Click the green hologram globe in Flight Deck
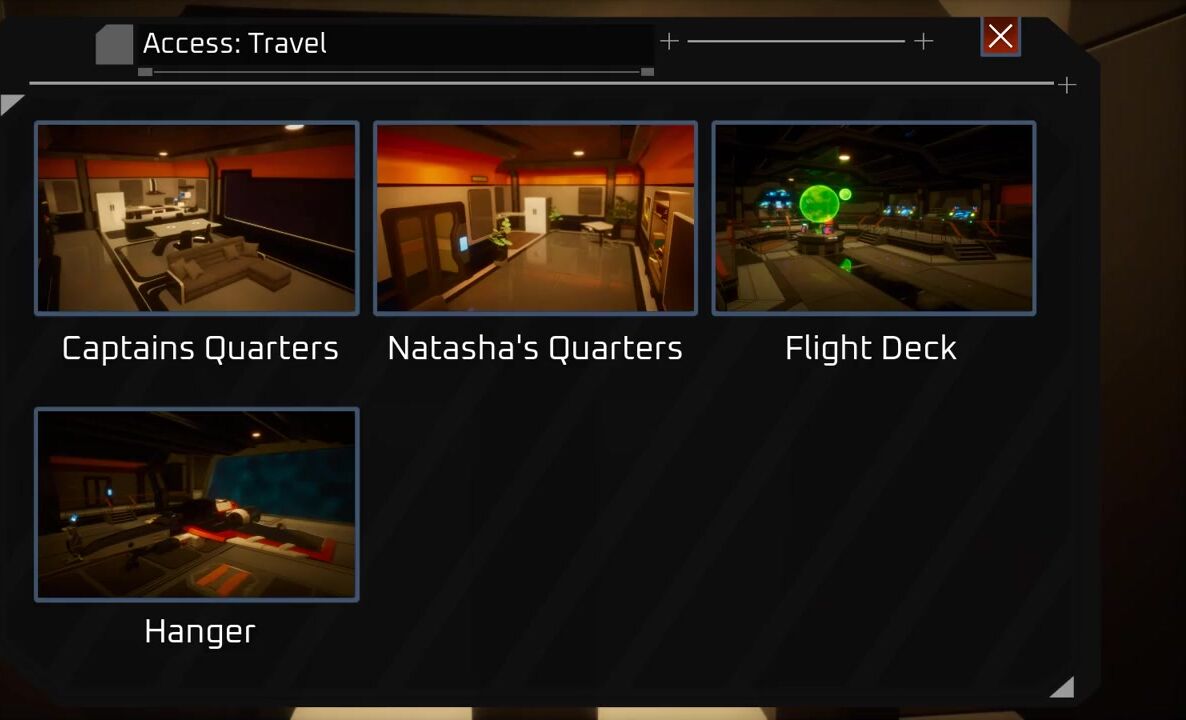This screenshot has height=720, width=1186. tap(820, 203)
